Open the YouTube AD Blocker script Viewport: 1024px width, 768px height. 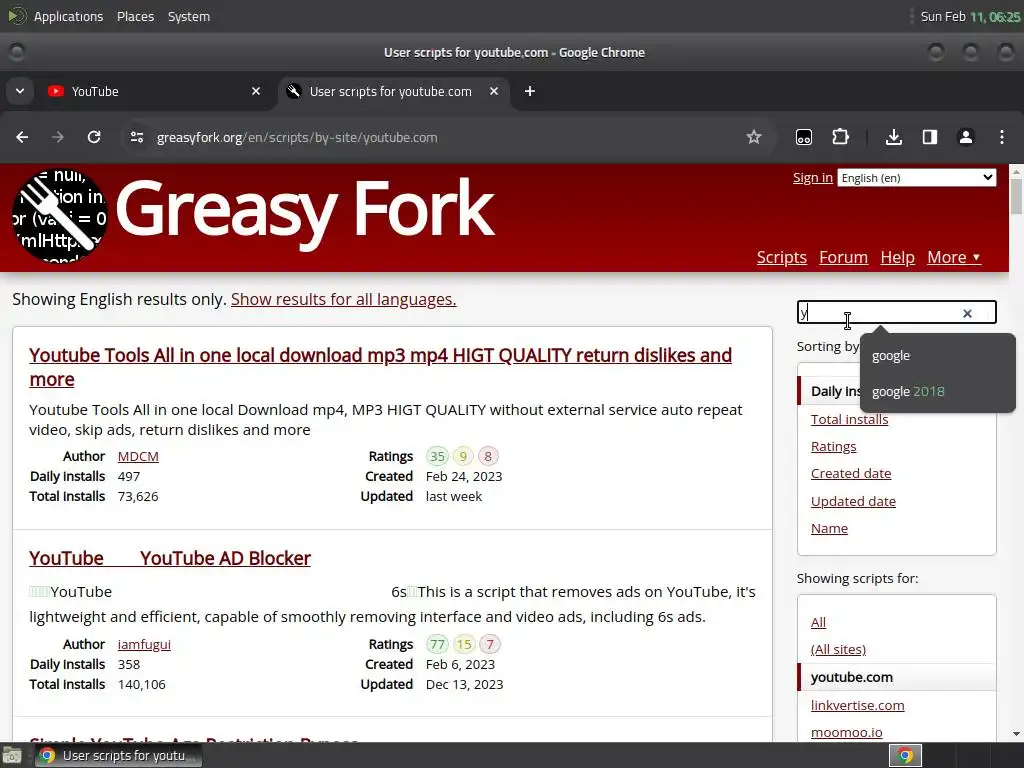[x=170, y=558]
